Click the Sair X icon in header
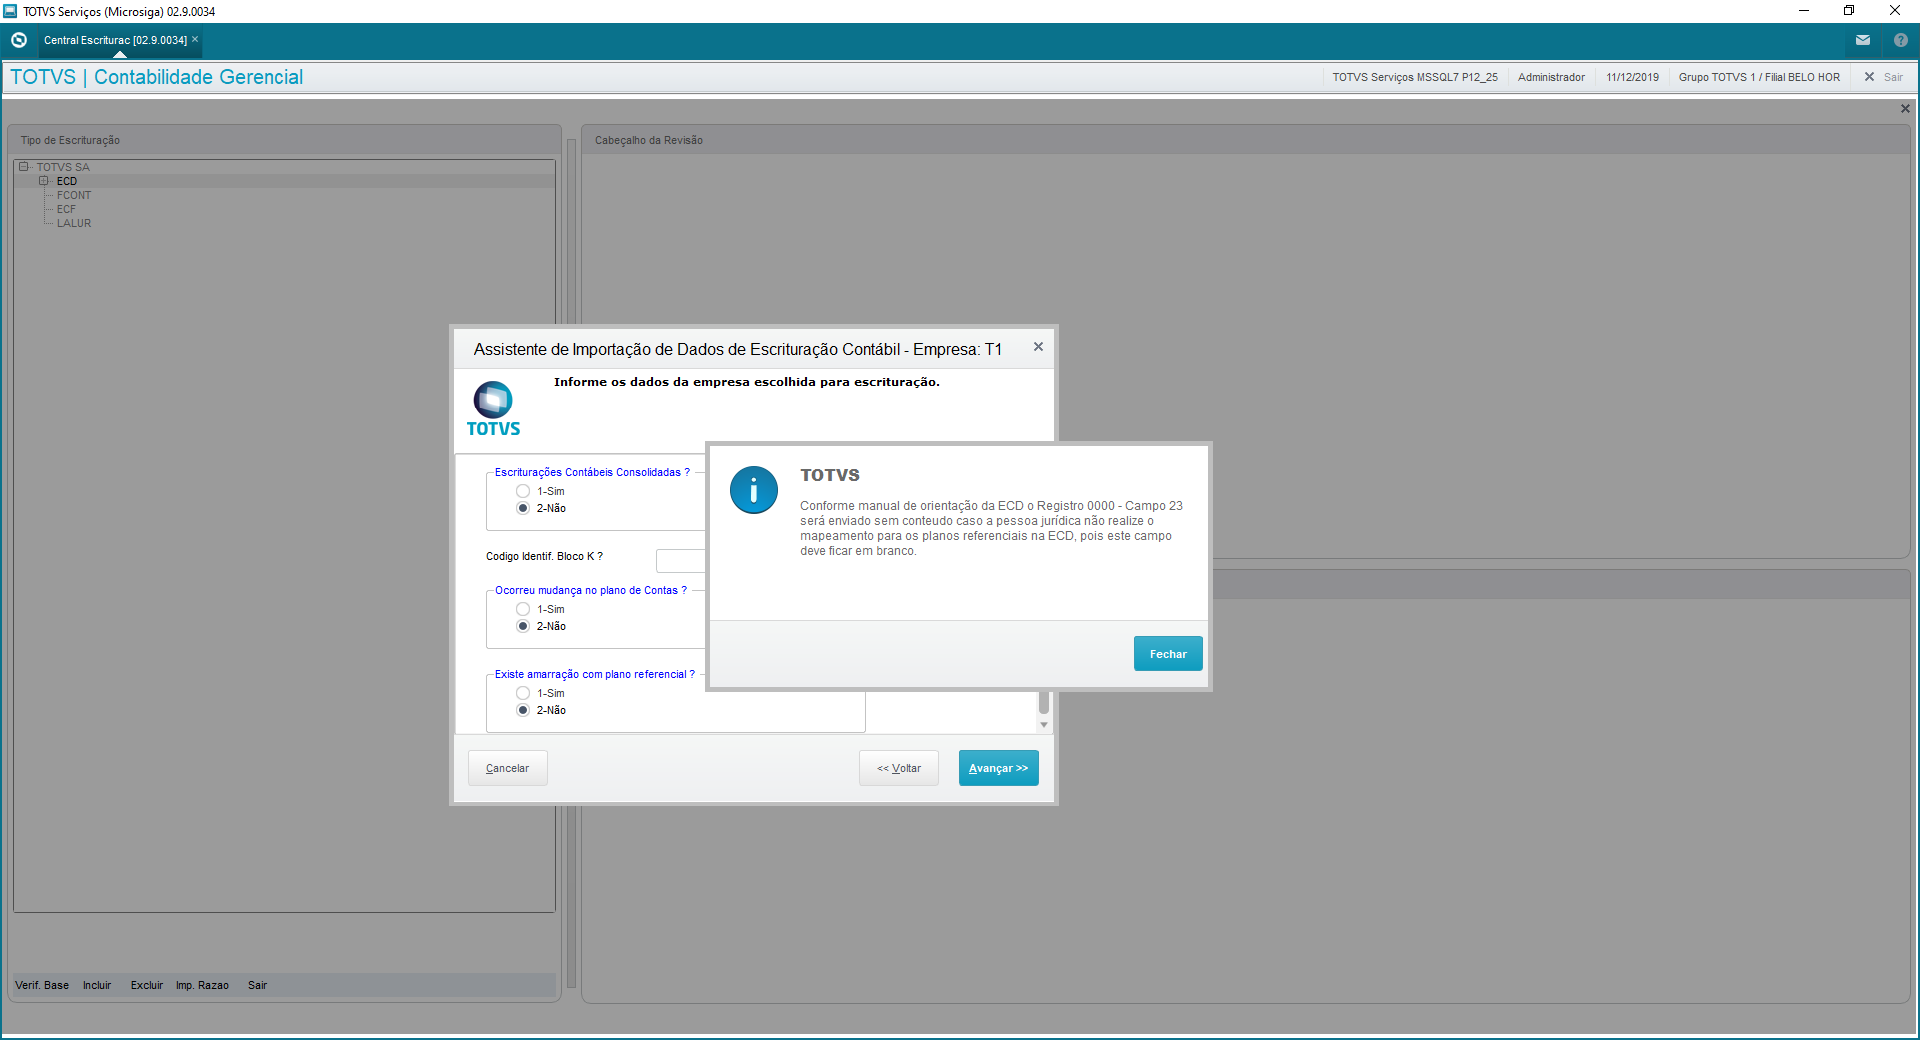The image size is (1920, 1040). [1869, 77]
